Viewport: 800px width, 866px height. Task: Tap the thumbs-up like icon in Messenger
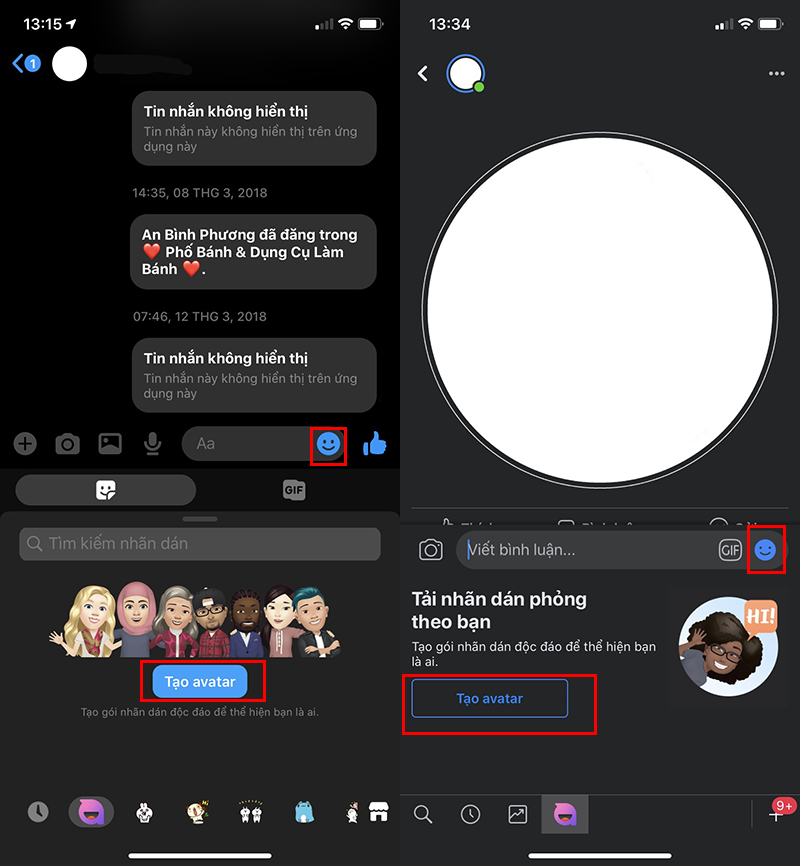pyautogui.click(x=375, y=444)
